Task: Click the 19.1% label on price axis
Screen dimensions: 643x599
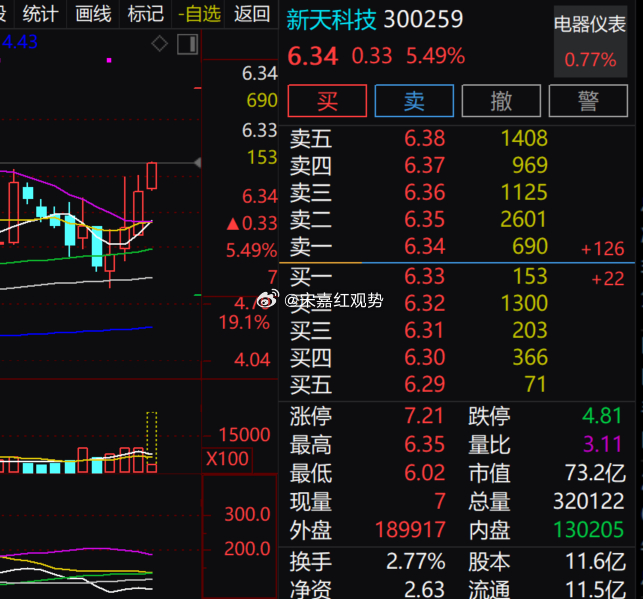Action: [244, 323]
